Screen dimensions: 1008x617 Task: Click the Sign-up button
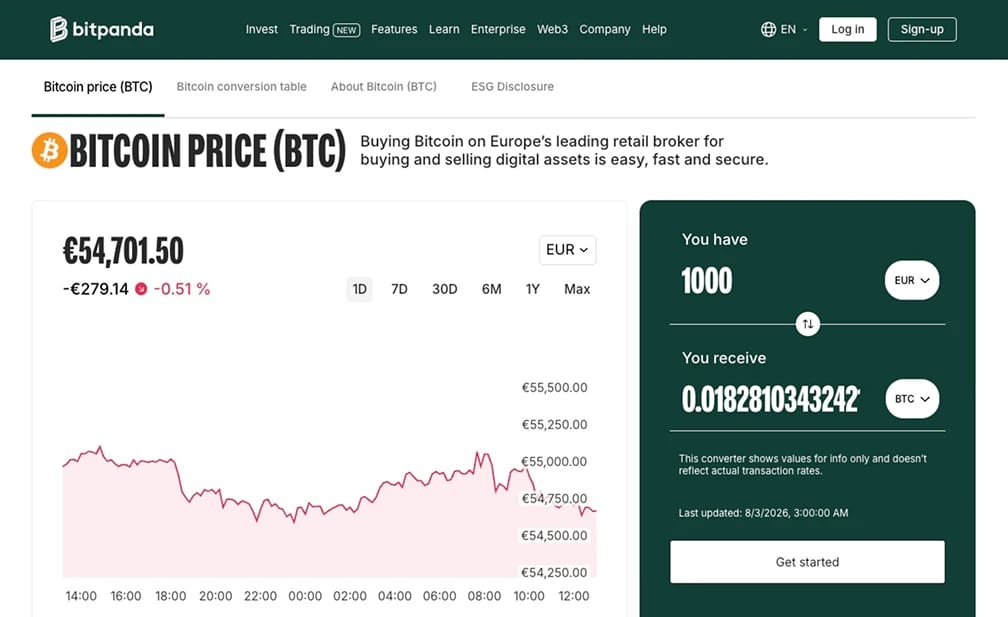[x=922, y=30]
